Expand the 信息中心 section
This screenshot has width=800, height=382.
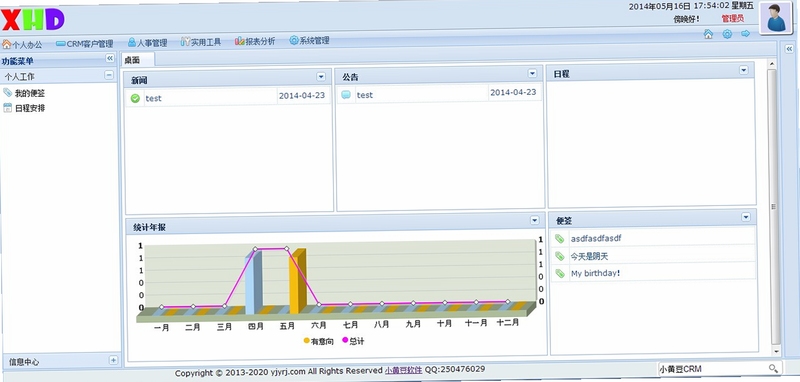(x=113, y=360)
